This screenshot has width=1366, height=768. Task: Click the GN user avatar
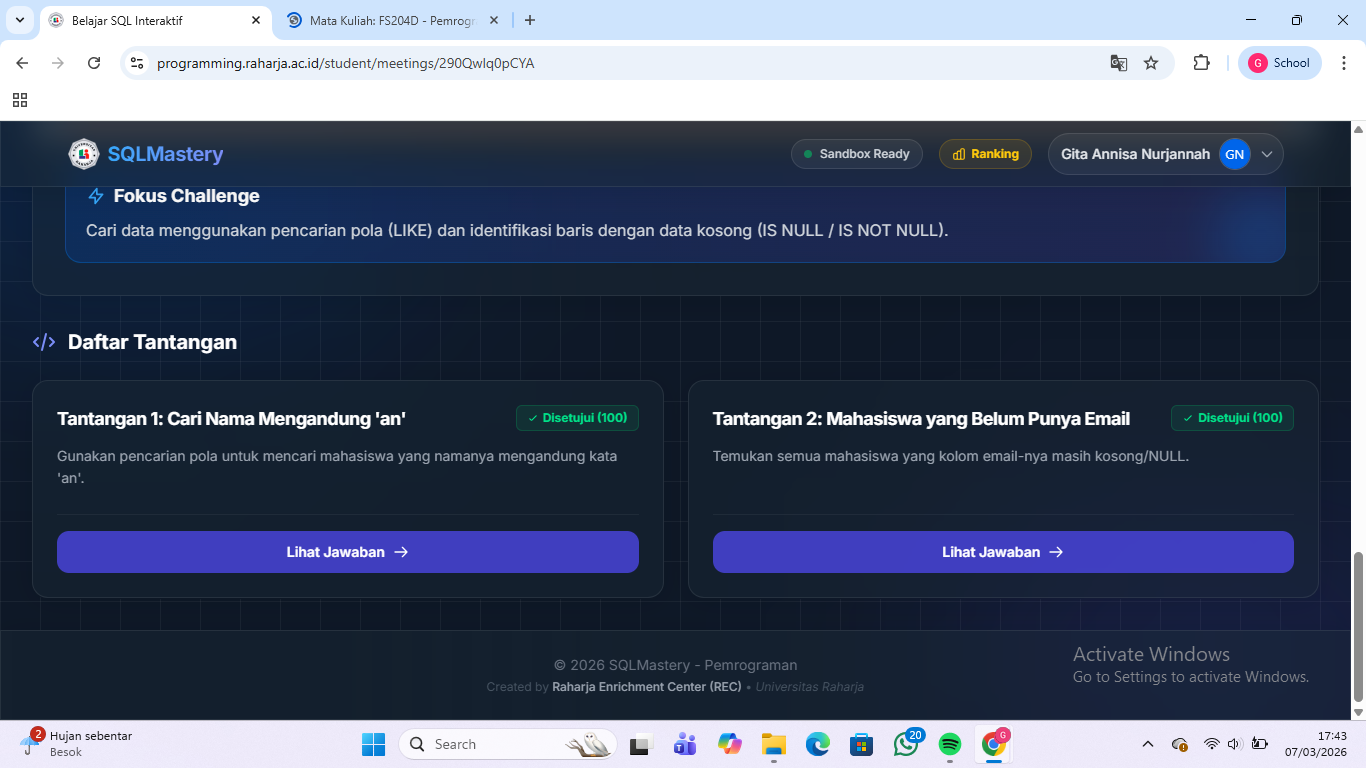click(x=1234, y=154)
